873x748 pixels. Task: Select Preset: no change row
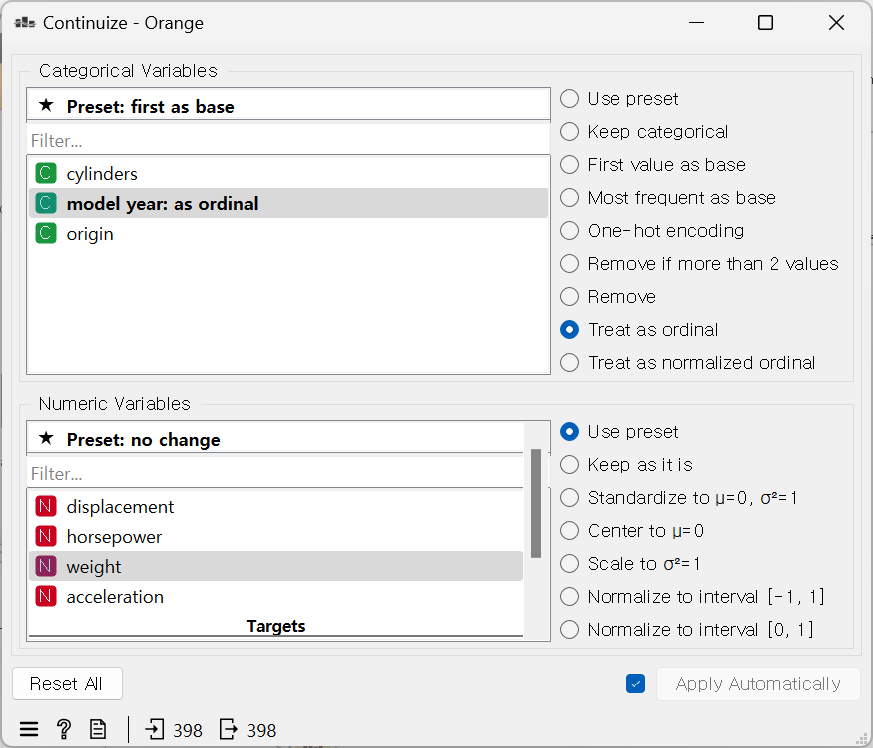[276, 439]
